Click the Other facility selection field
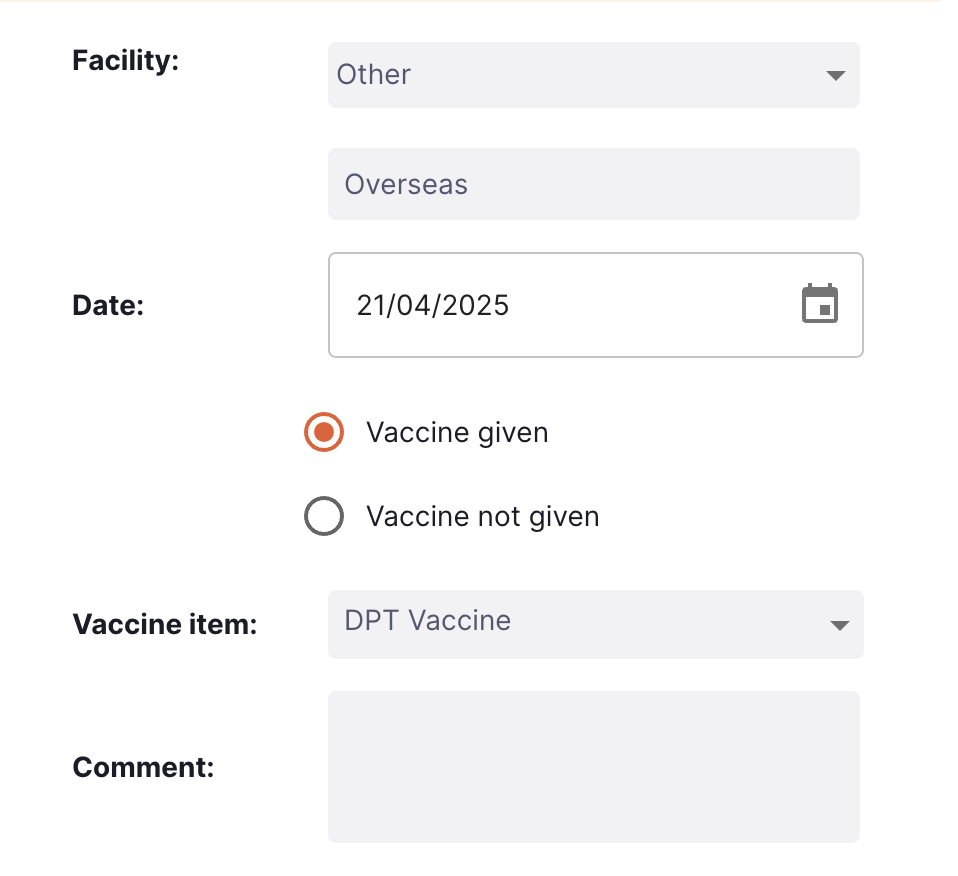Image resolution: width=958 pixels, height=876 pixels. click(x=594, y=74)
